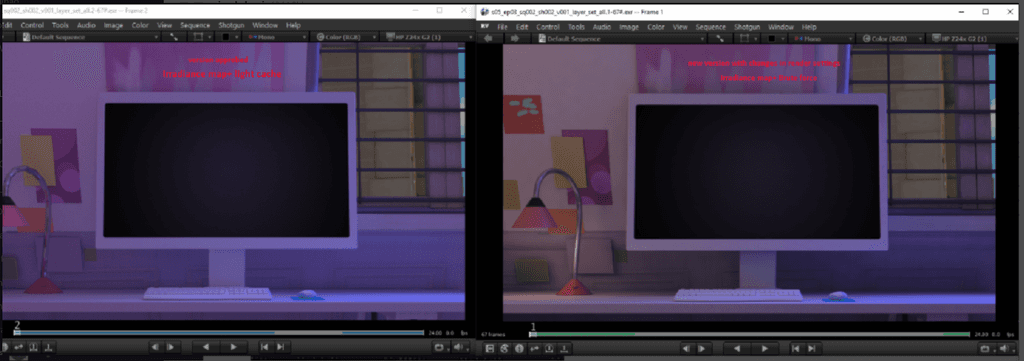This screenshot has height=361, width=1024.
Task: Click the first bottom-bar icon in right RV window
Action: [x=490, y=349]
